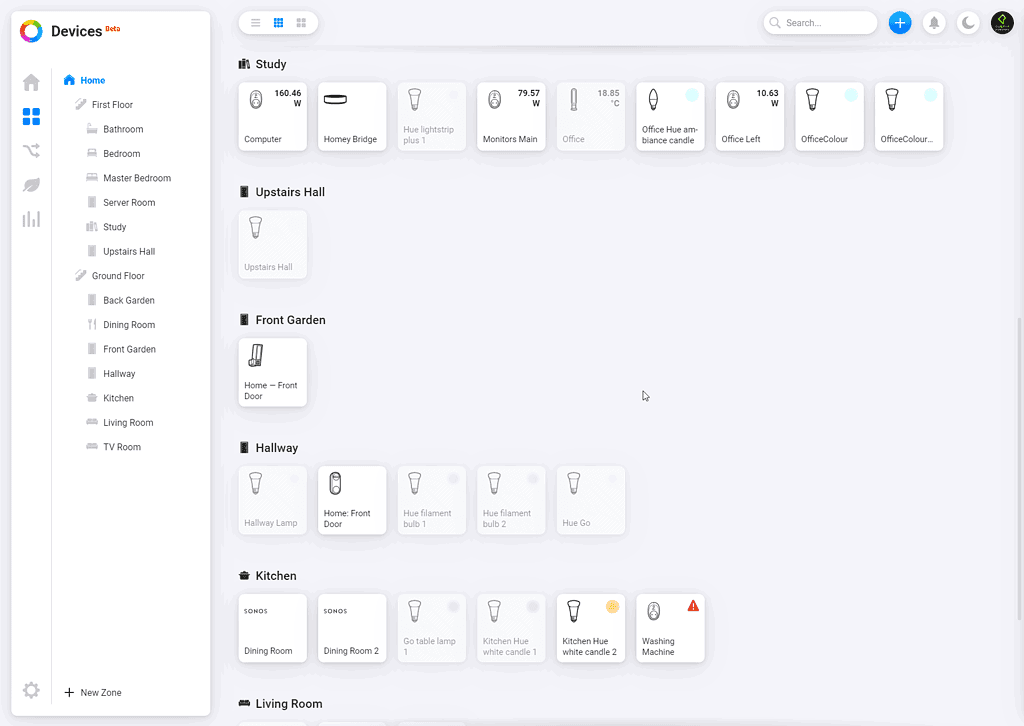Toggle the Hallway Lamp device tile
This screenshot has height=726, width=1024.
(272, 500)
